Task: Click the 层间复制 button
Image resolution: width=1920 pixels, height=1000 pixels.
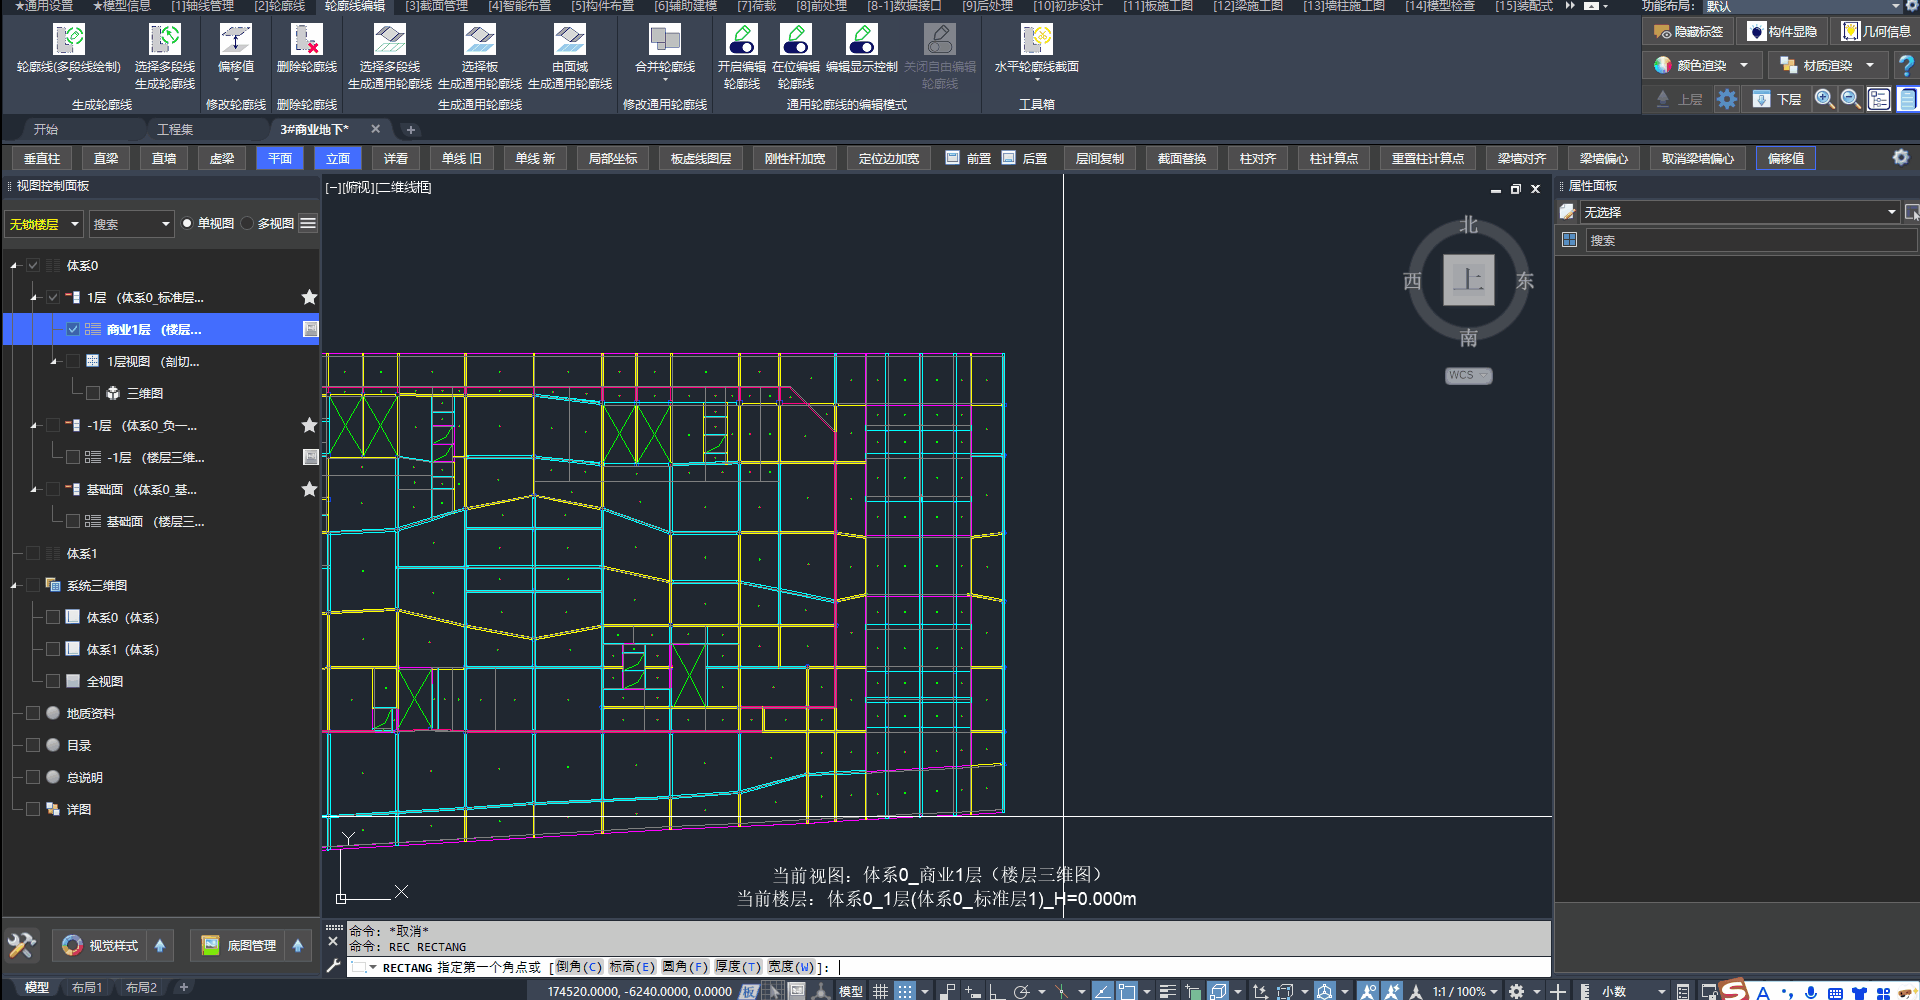Action: 1099,159
